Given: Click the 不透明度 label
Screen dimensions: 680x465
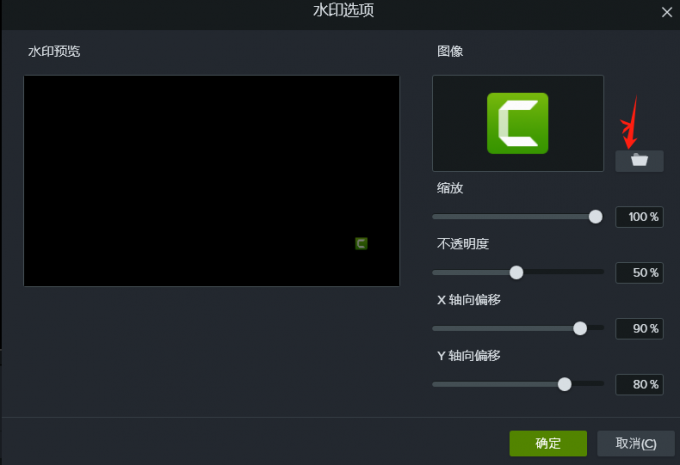Looking at the screenshot, I should [x=463, y=244].
